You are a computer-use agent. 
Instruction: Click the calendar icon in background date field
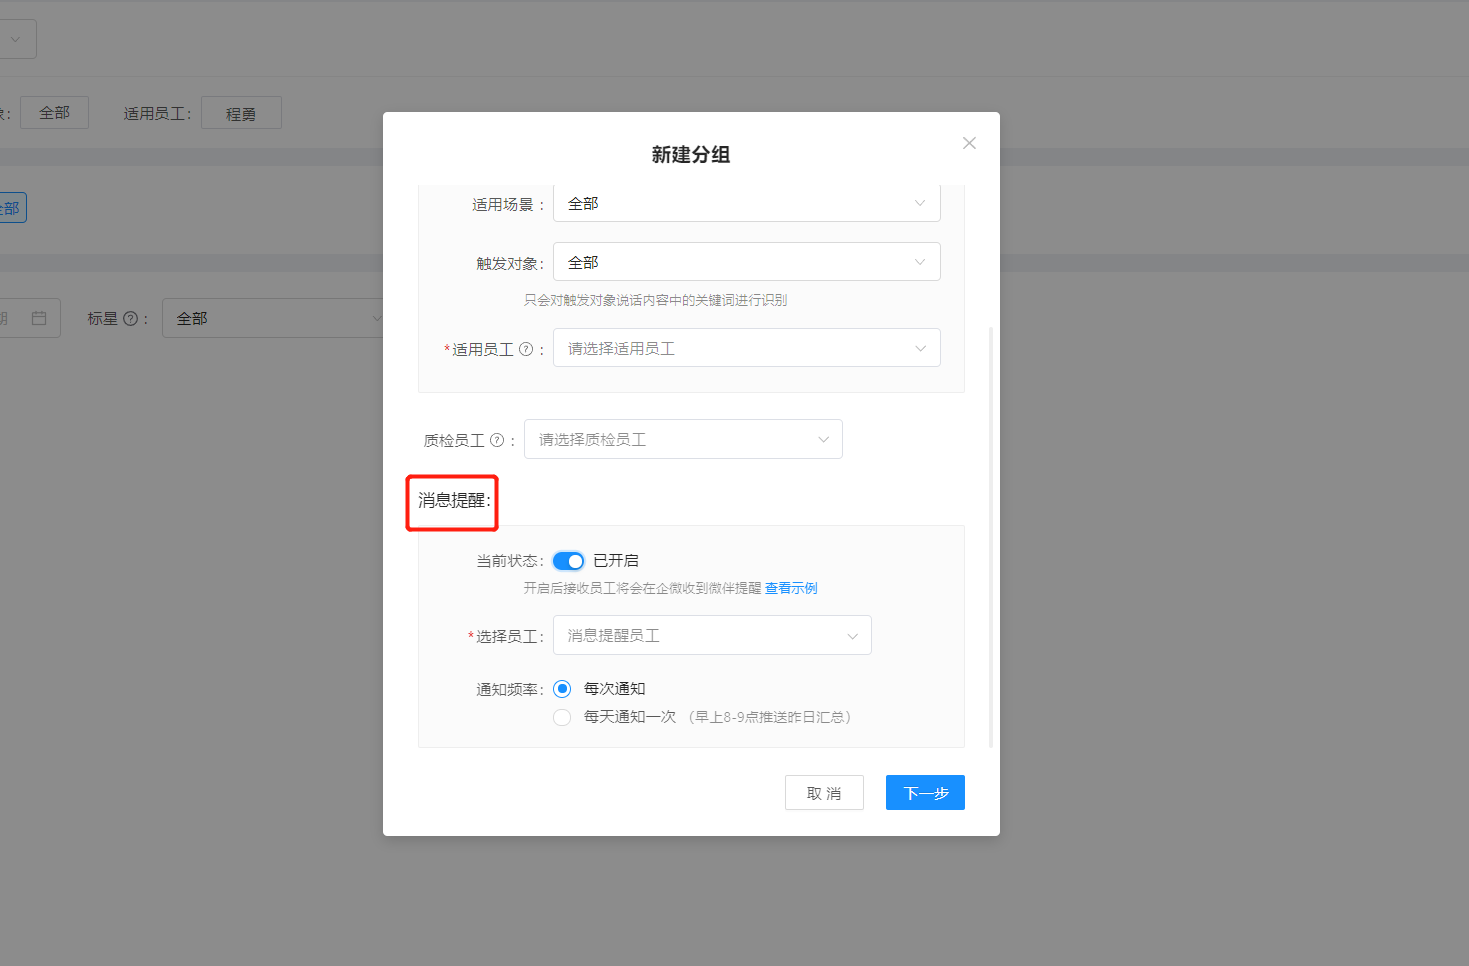tap(39, 318)
